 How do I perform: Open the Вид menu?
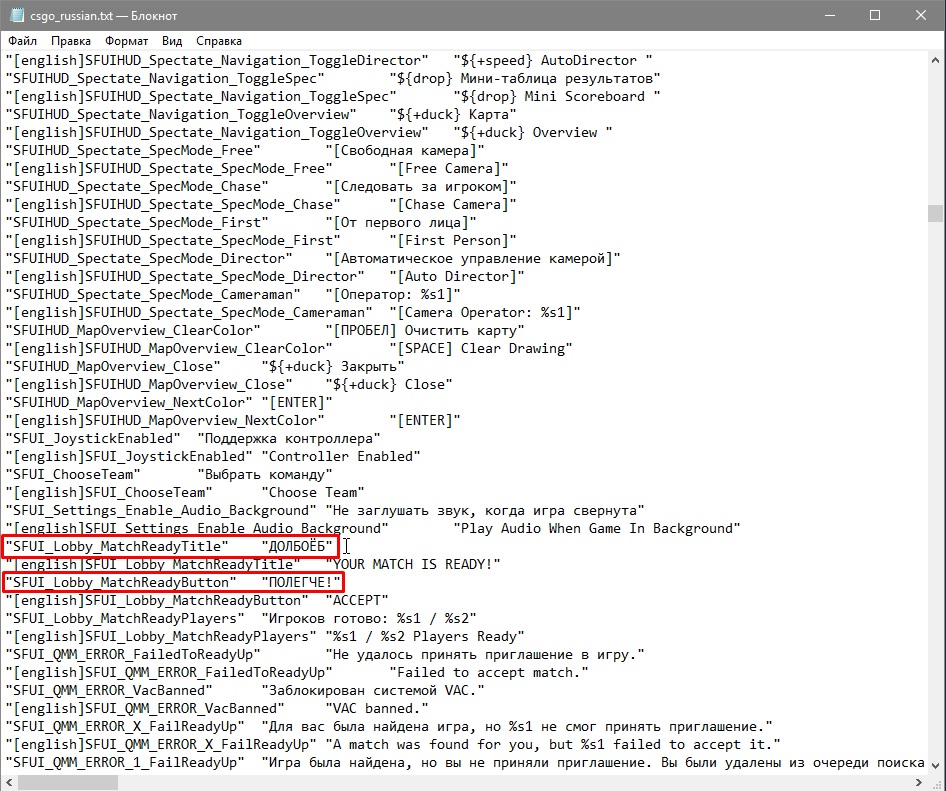pos(172,41)
